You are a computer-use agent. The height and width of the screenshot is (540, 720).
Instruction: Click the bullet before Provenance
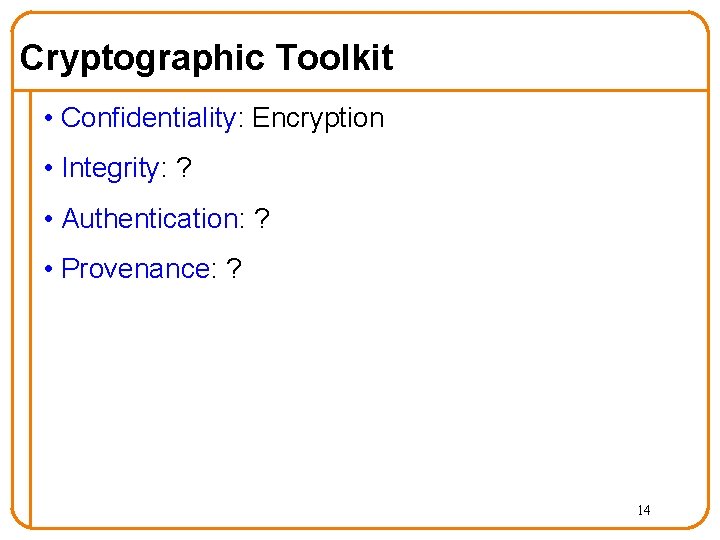(49, 269)
